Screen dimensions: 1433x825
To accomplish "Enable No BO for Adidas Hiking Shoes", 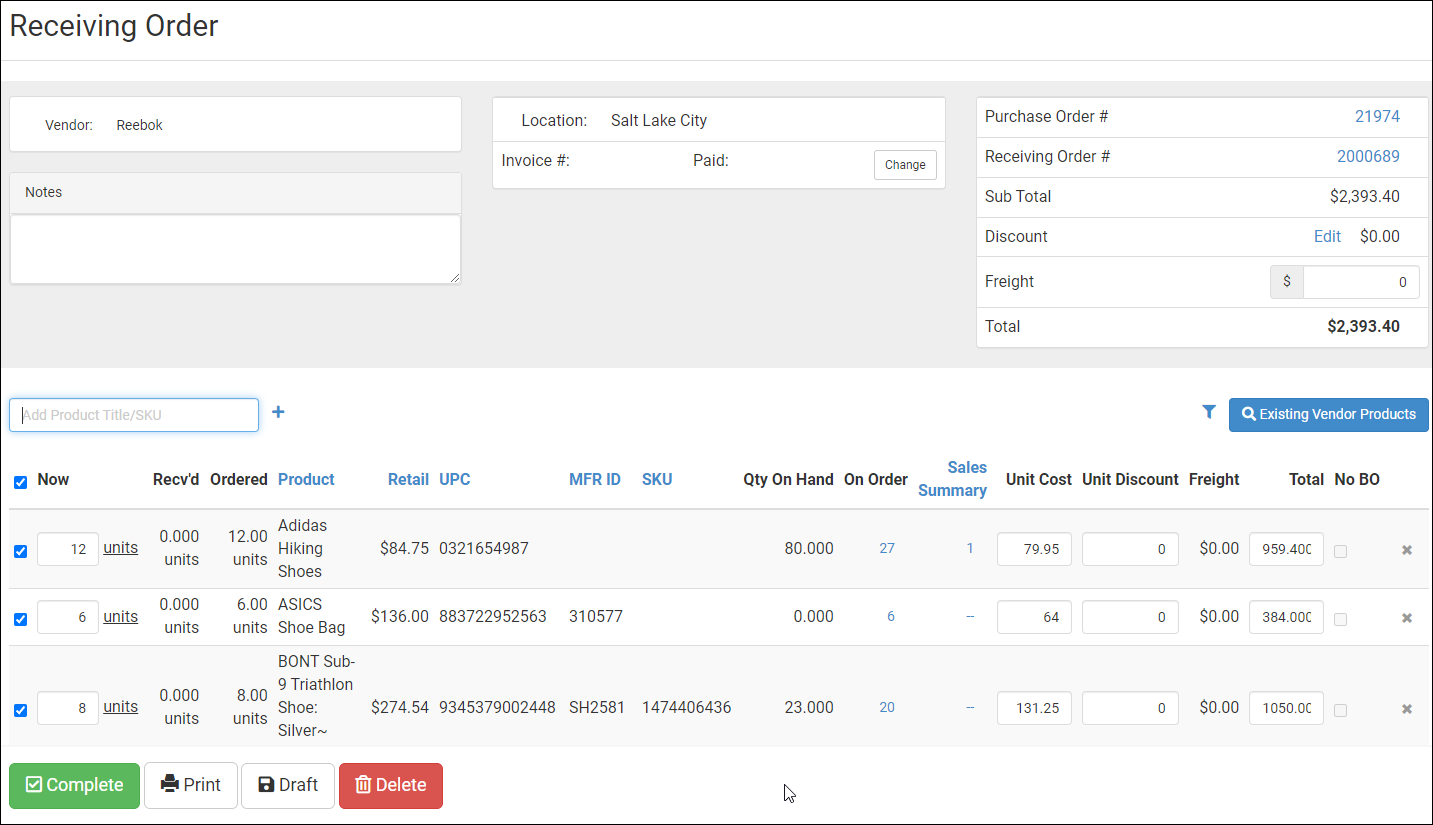I will coord(1340,551).
